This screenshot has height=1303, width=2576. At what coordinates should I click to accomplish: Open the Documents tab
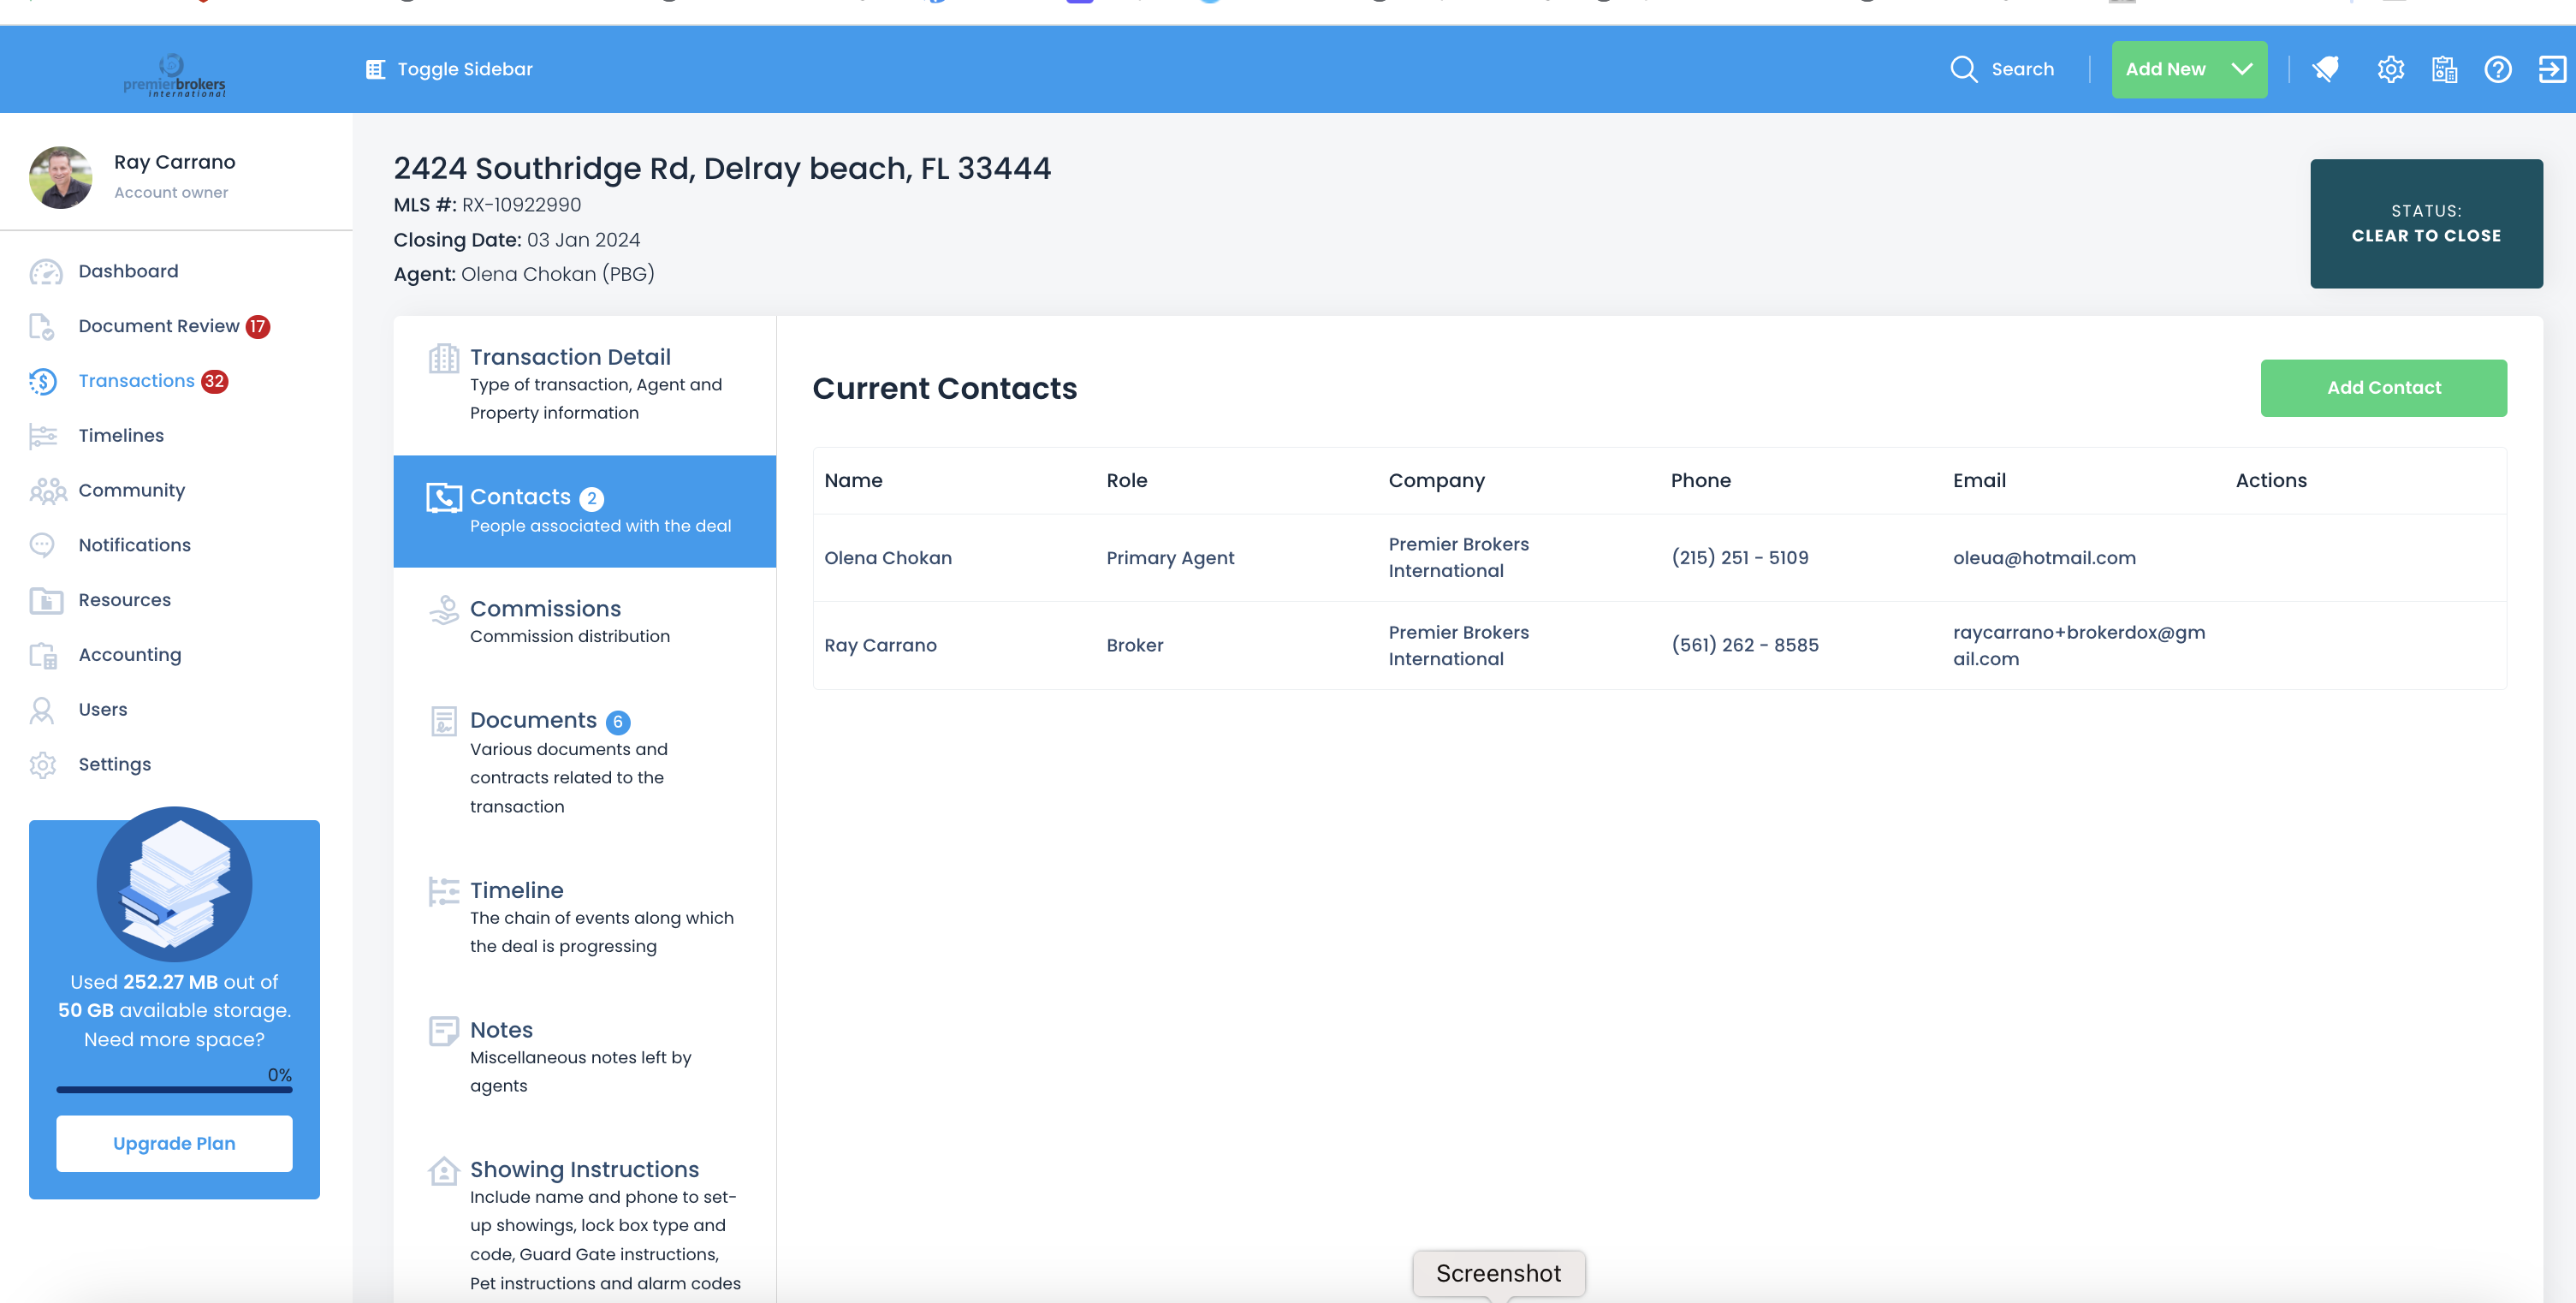584,763
